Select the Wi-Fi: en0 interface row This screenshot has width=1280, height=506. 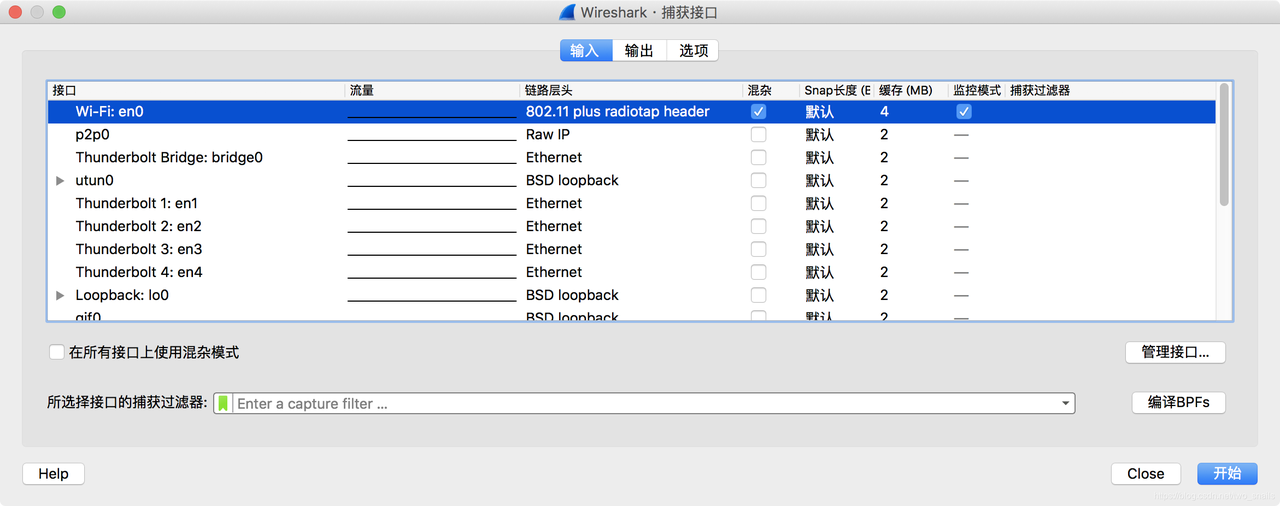point(632,112)
